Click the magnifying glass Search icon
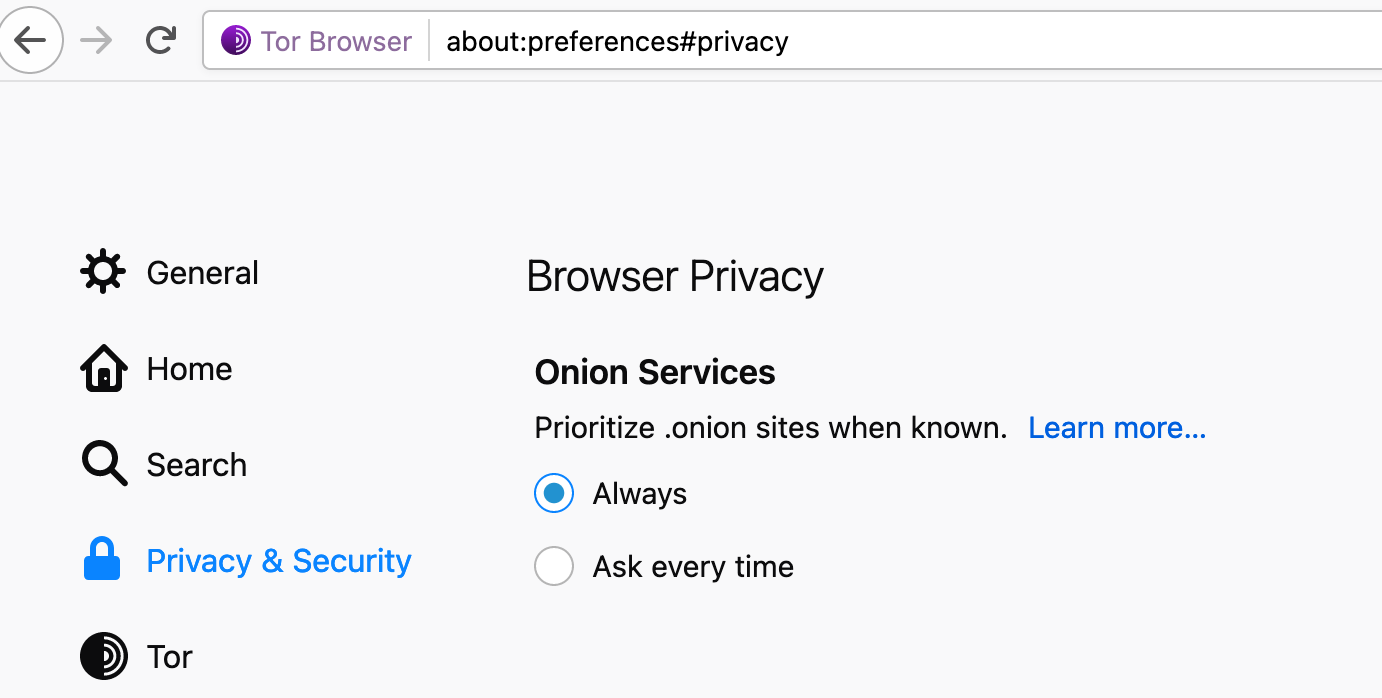The image size is (1382, 698). (x=103, y=463)
